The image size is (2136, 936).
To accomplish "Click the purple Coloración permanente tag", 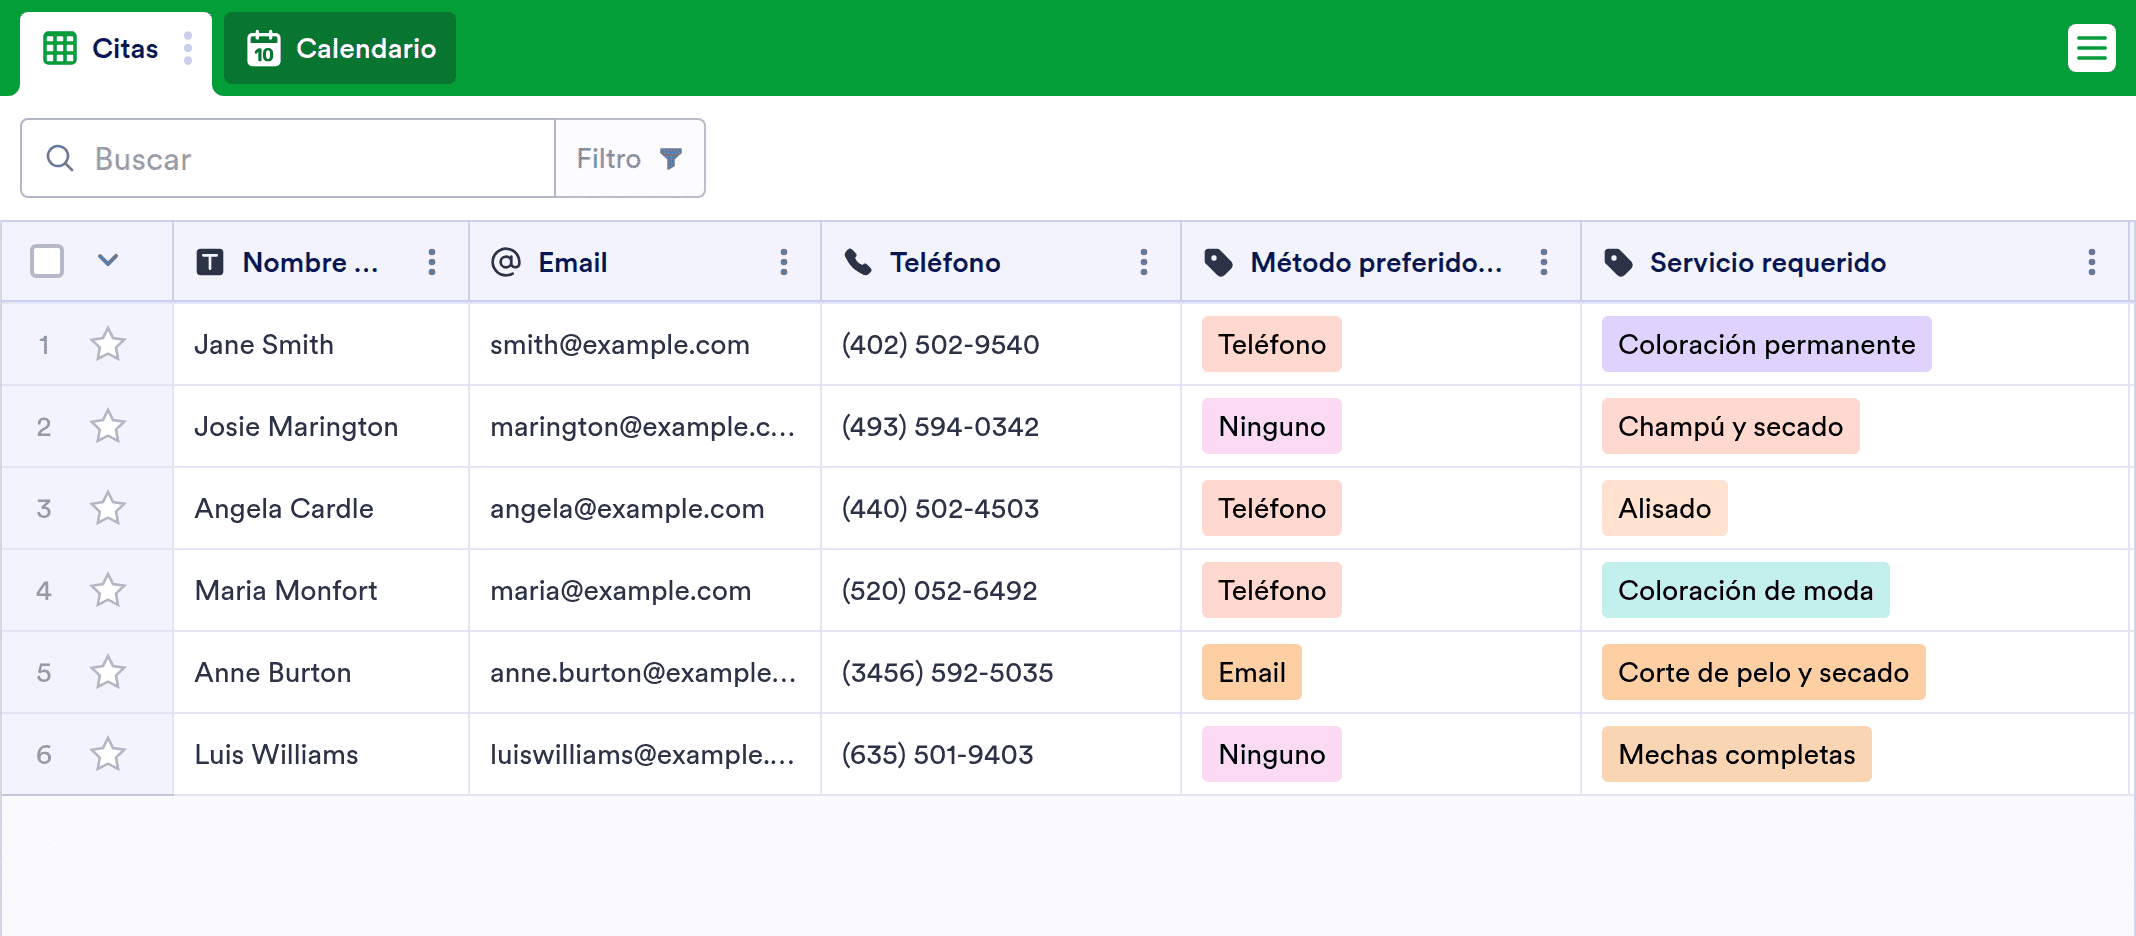I will point(1766,344).
